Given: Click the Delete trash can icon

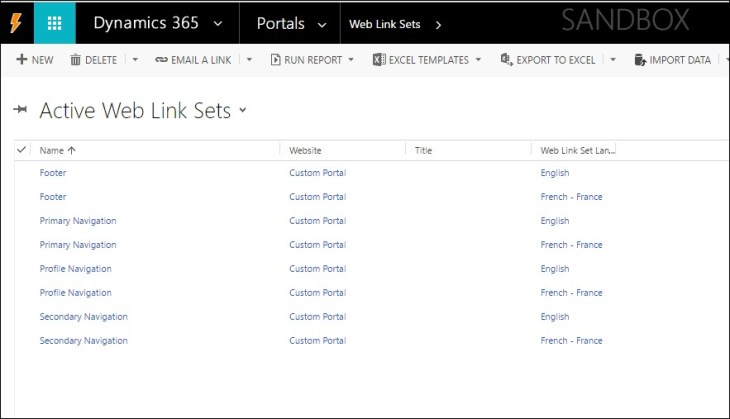Looking at the screenshot, I should (x=75, y=60).
